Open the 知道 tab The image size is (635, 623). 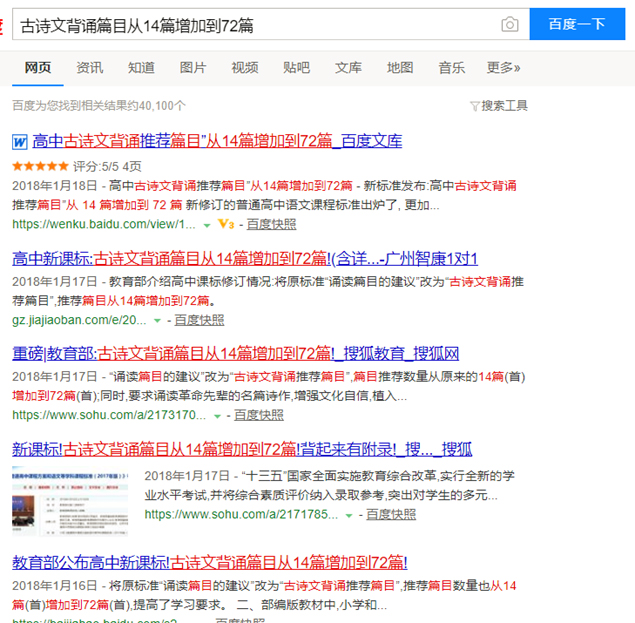(141, 67)
